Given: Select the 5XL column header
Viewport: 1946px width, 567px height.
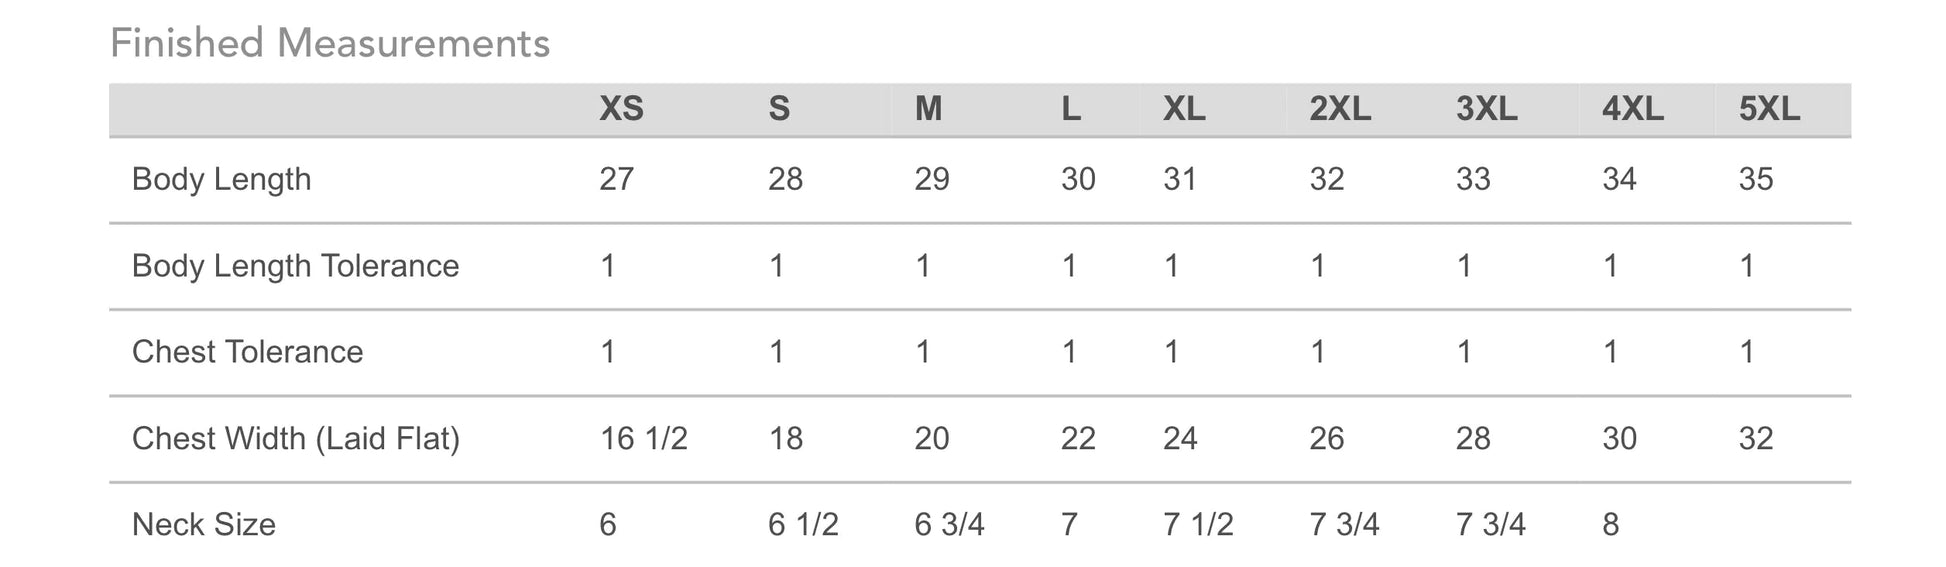Looking at the screenshot, I should coord(1769,108).
